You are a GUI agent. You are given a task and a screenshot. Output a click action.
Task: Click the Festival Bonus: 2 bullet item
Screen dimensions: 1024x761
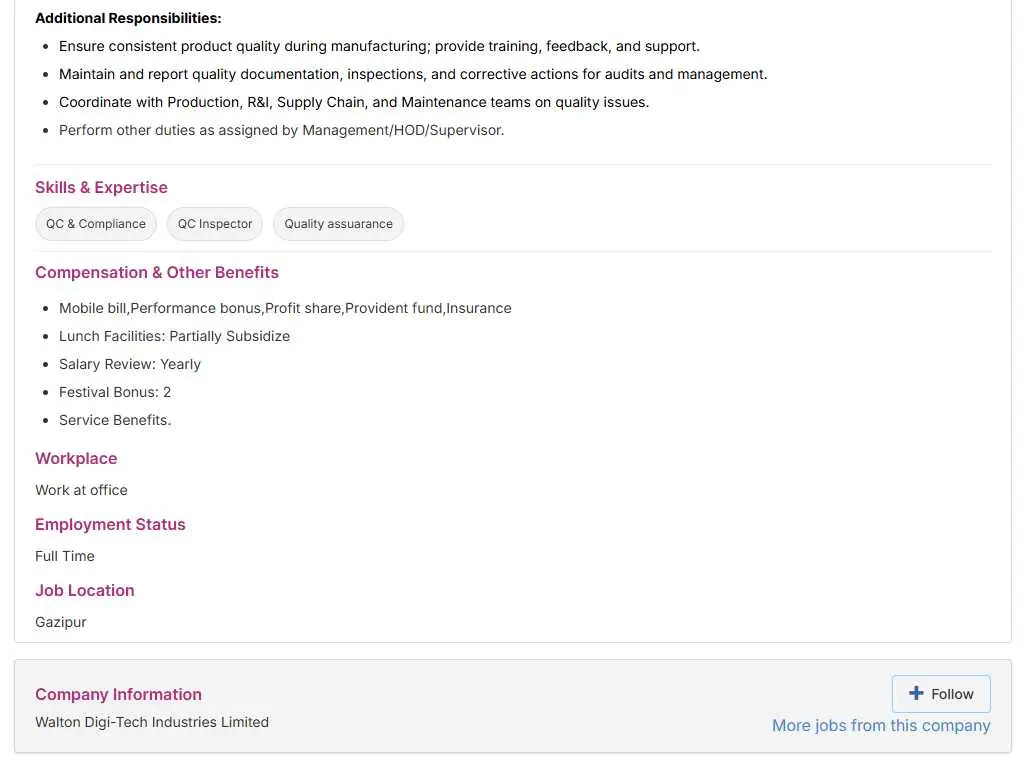pos(115,392)
